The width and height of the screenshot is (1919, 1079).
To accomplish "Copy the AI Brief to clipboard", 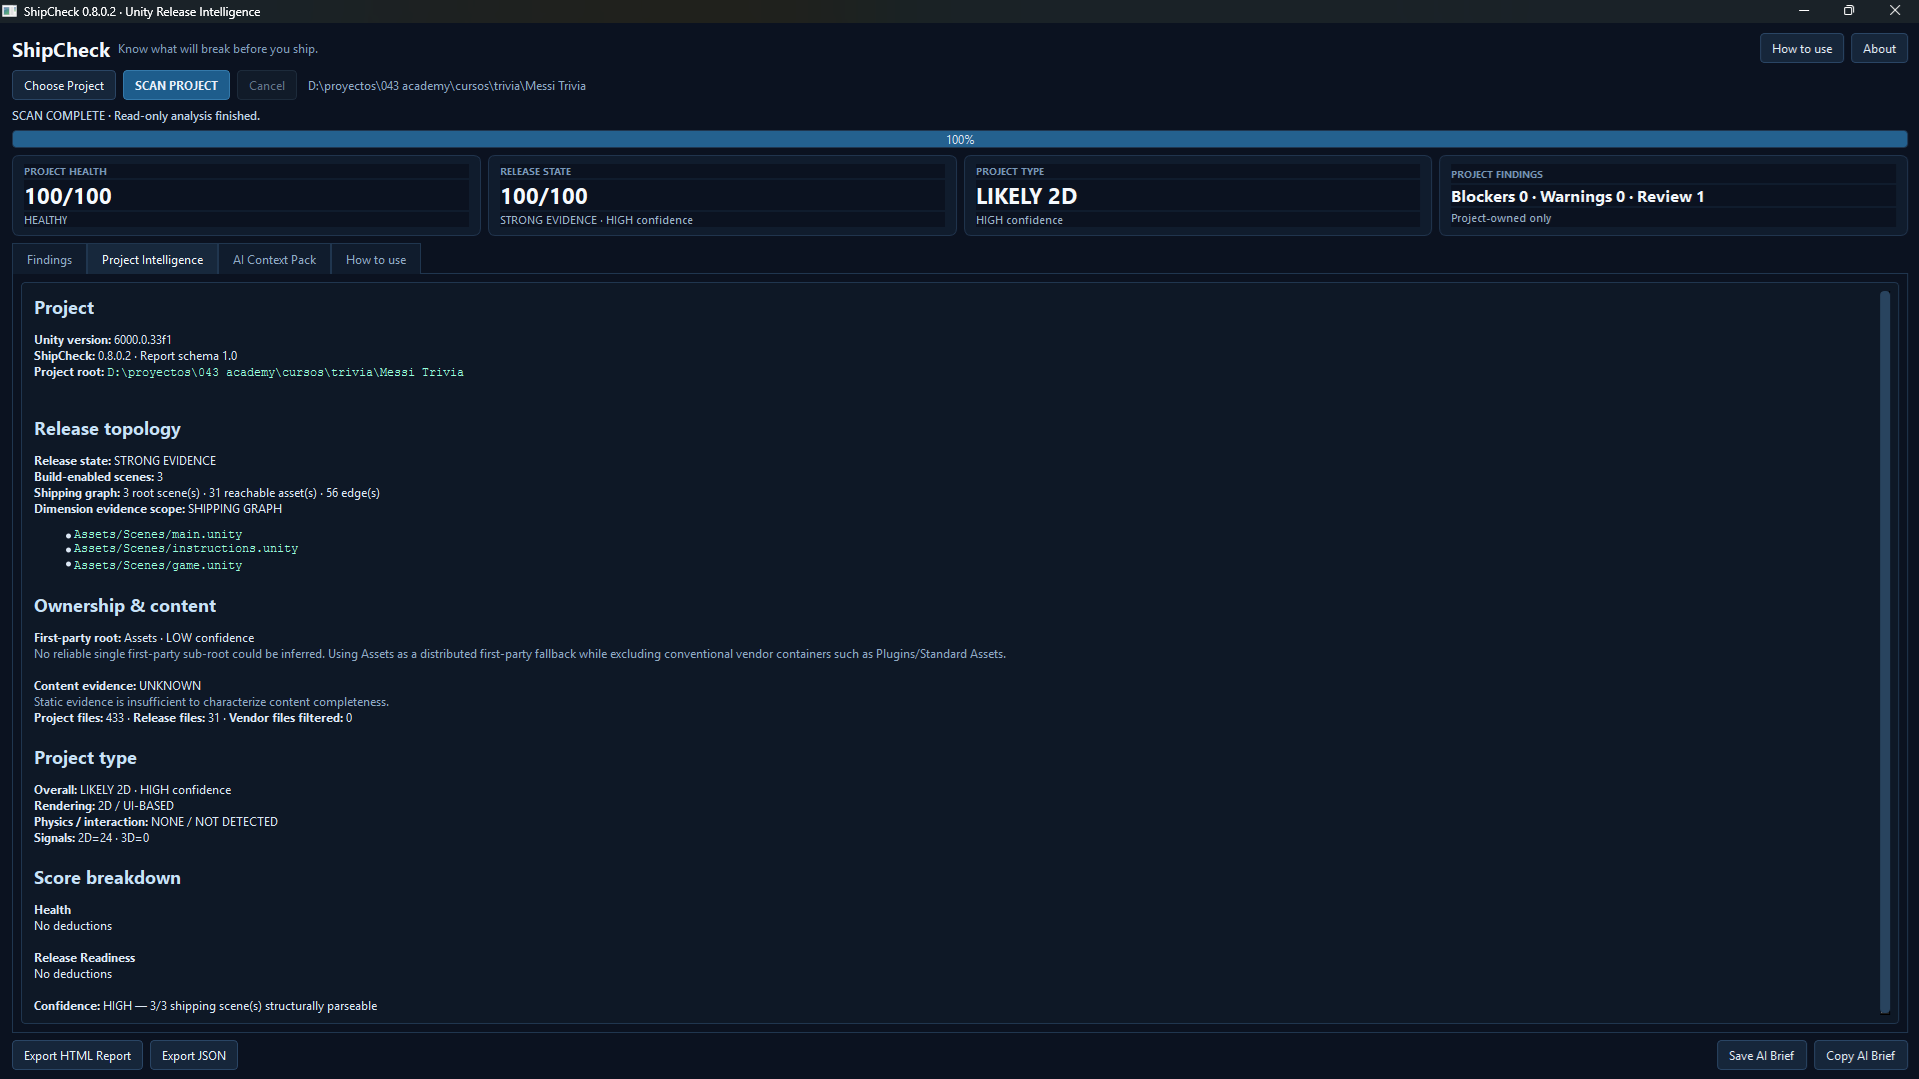I will click(1860, 1056).
